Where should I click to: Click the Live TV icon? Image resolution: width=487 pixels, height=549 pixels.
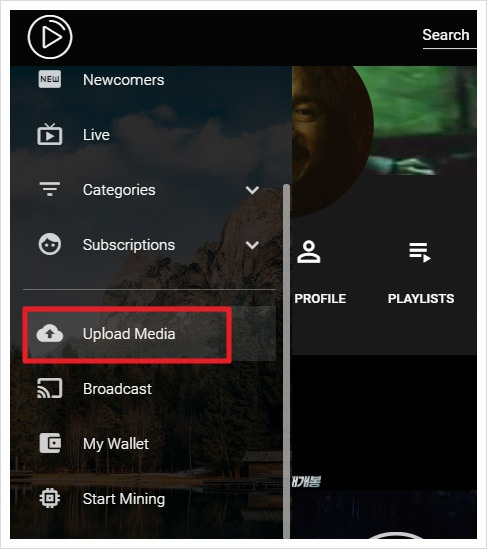[50, 134]
